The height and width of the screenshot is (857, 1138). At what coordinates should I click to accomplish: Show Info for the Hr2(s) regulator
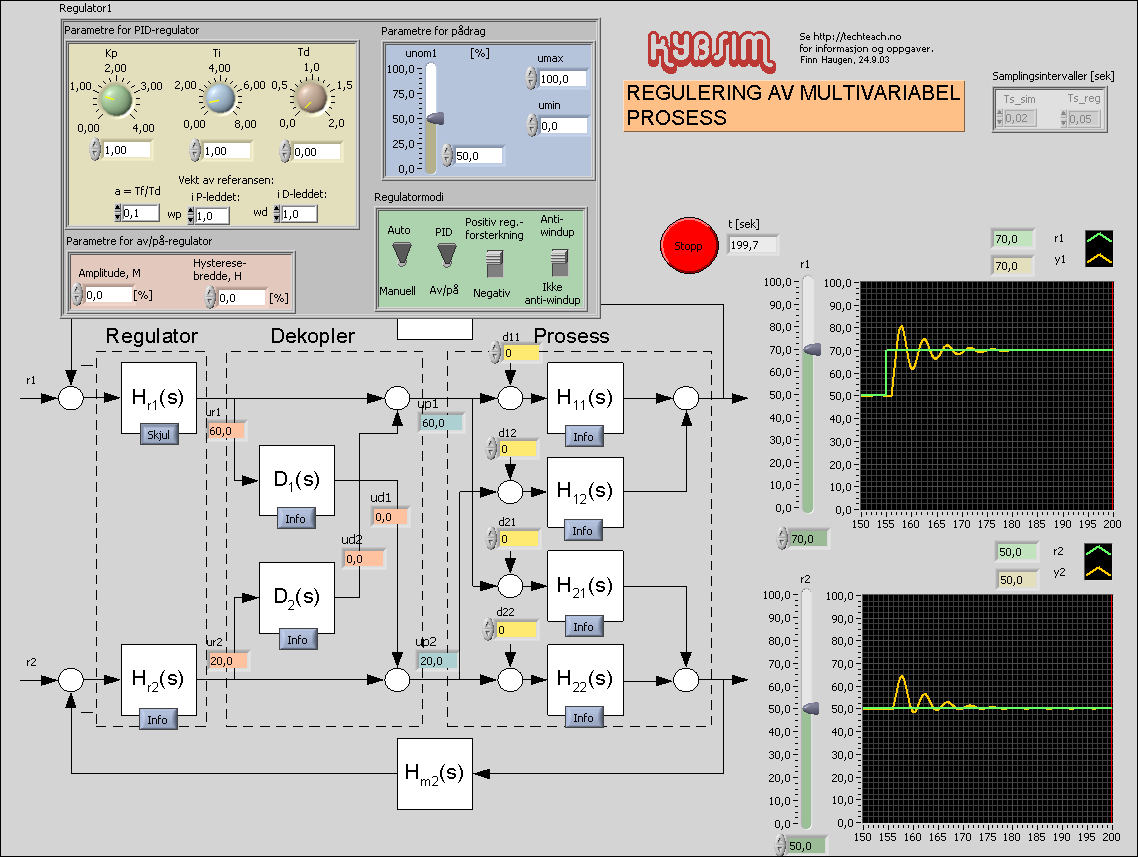[x=158, y=719]
